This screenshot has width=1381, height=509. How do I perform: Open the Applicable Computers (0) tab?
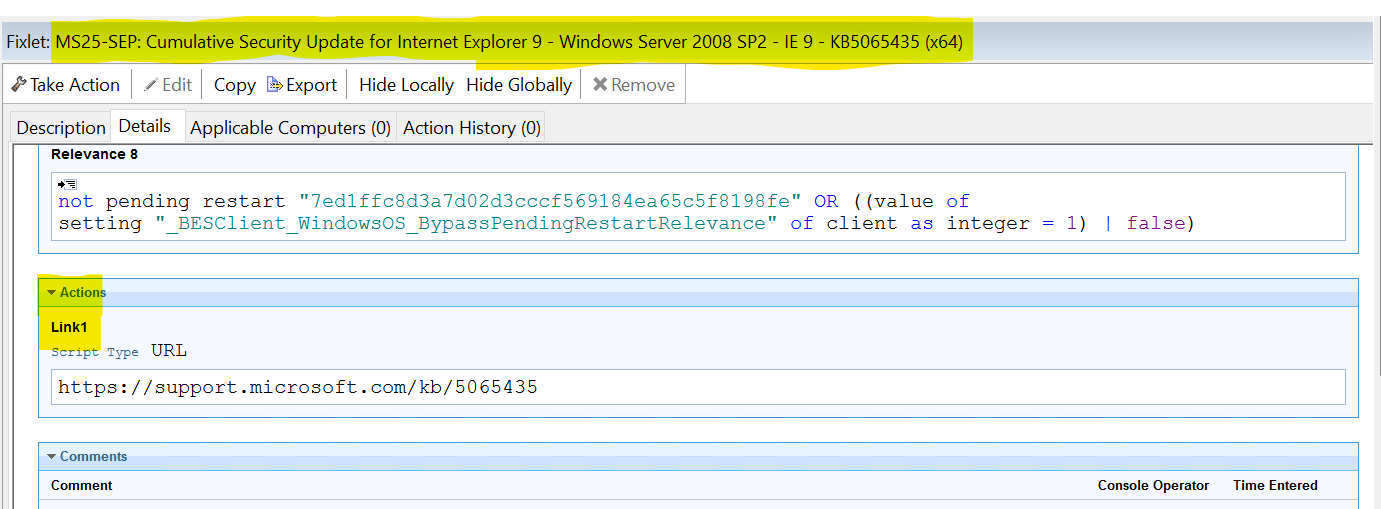[290, 128]
